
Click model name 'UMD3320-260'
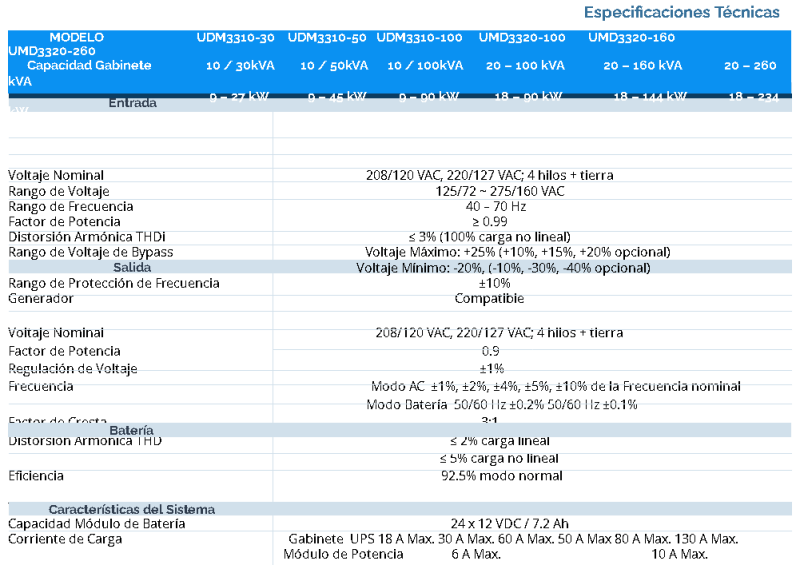tap(52, 51)
